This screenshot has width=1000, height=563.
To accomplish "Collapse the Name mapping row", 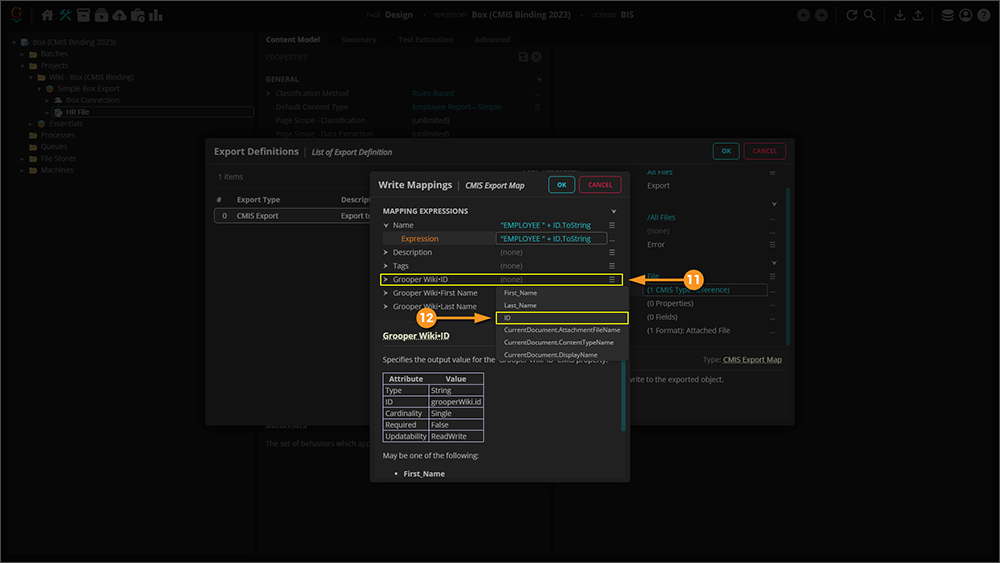I will tap(386, 226).
